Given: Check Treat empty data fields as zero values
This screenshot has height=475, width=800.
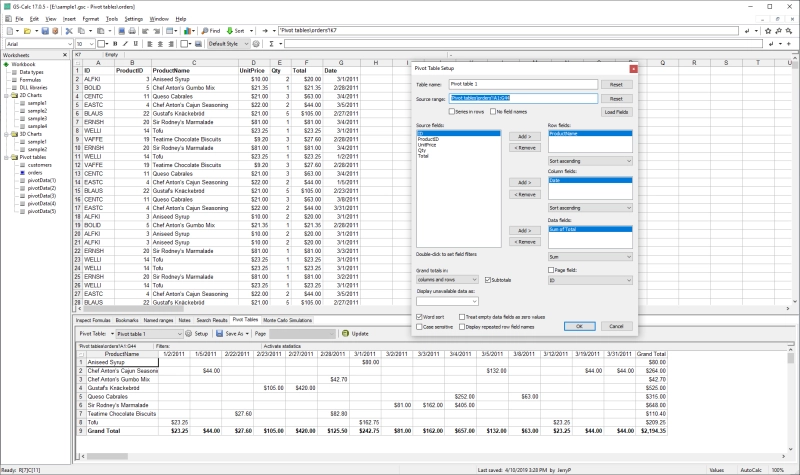Looking at the screenshot, I should pos(462,317).
